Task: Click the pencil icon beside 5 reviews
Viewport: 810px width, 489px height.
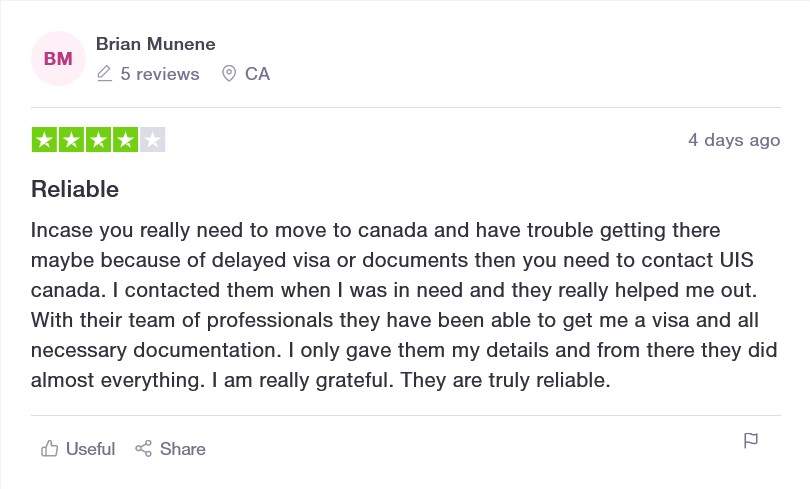Action: point(104,74)
